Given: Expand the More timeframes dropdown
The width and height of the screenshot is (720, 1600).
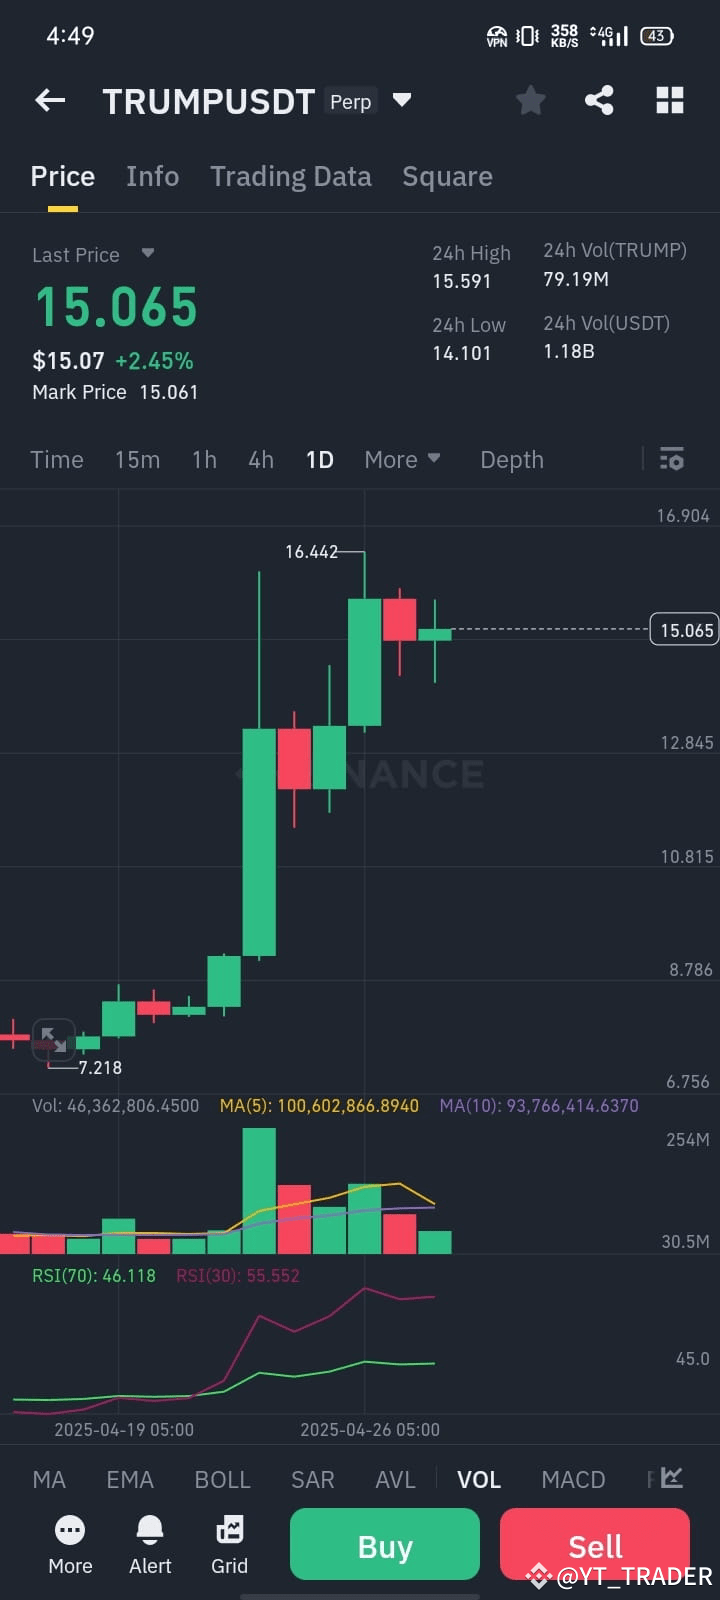Looking at the screenshot, I should coord(402,459).
